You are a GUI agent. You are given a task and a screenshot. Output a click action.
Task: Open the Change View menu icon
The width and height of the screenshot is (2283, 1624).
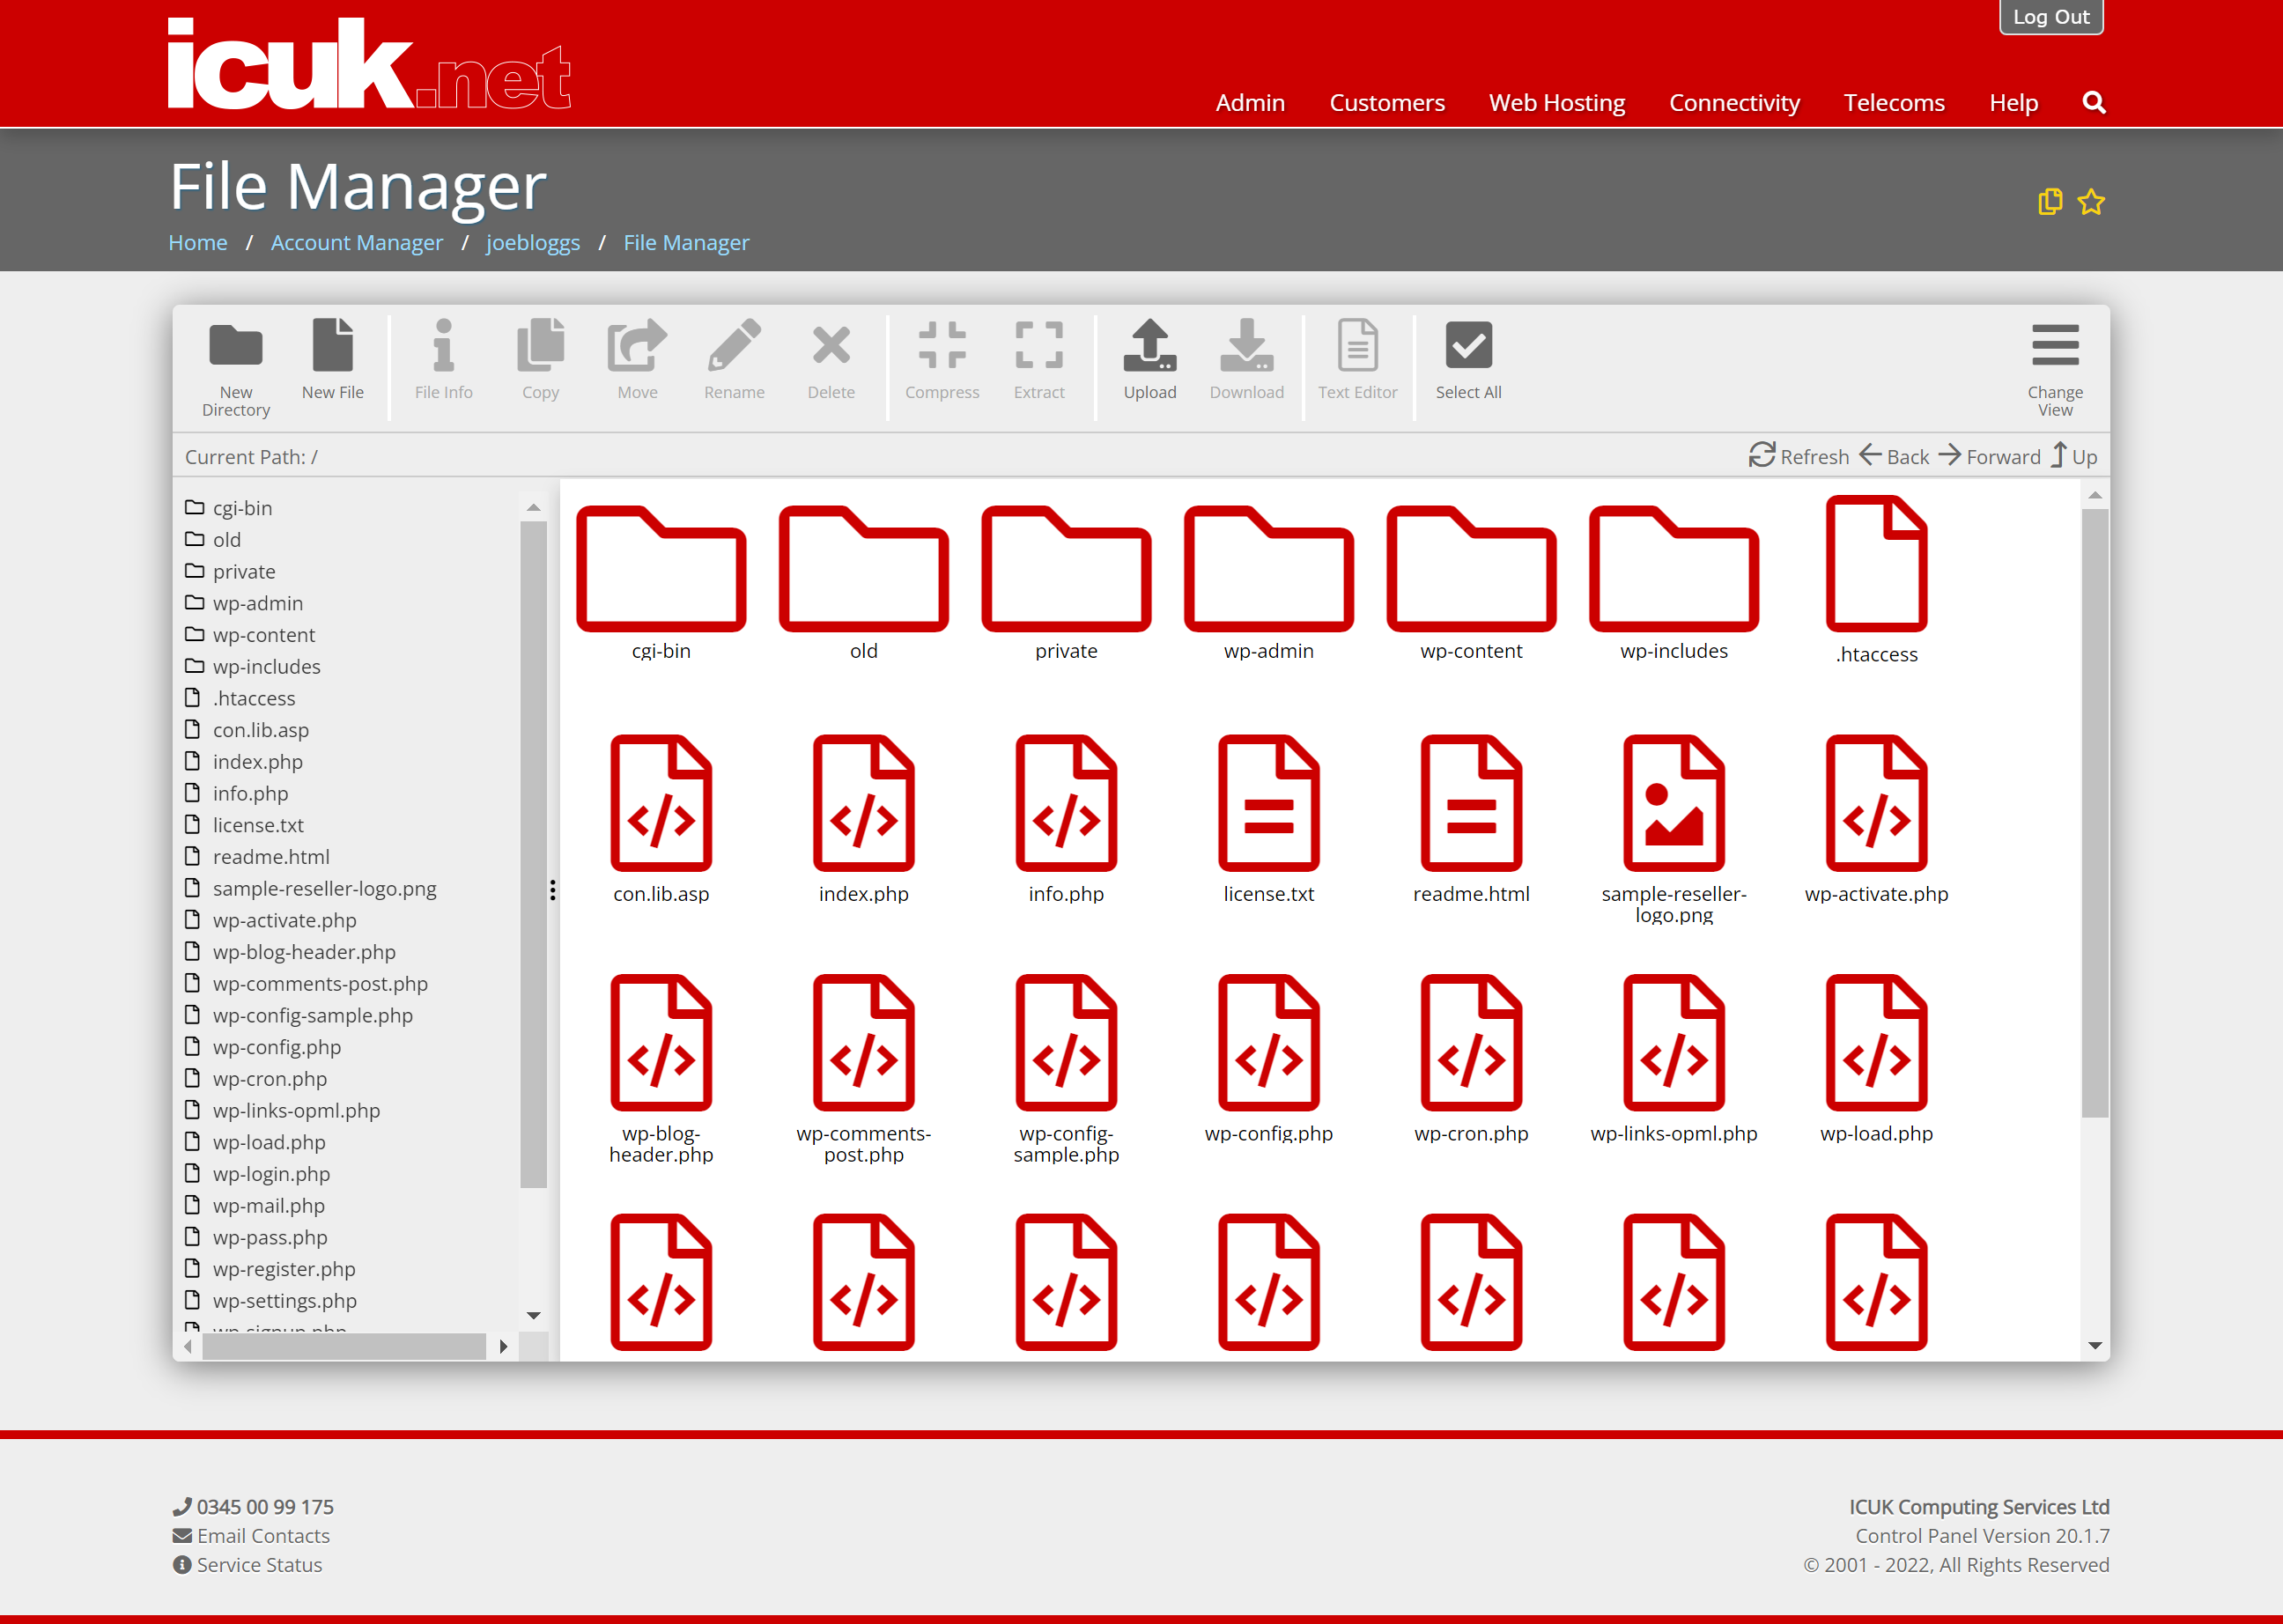(x=2055, y=345)
